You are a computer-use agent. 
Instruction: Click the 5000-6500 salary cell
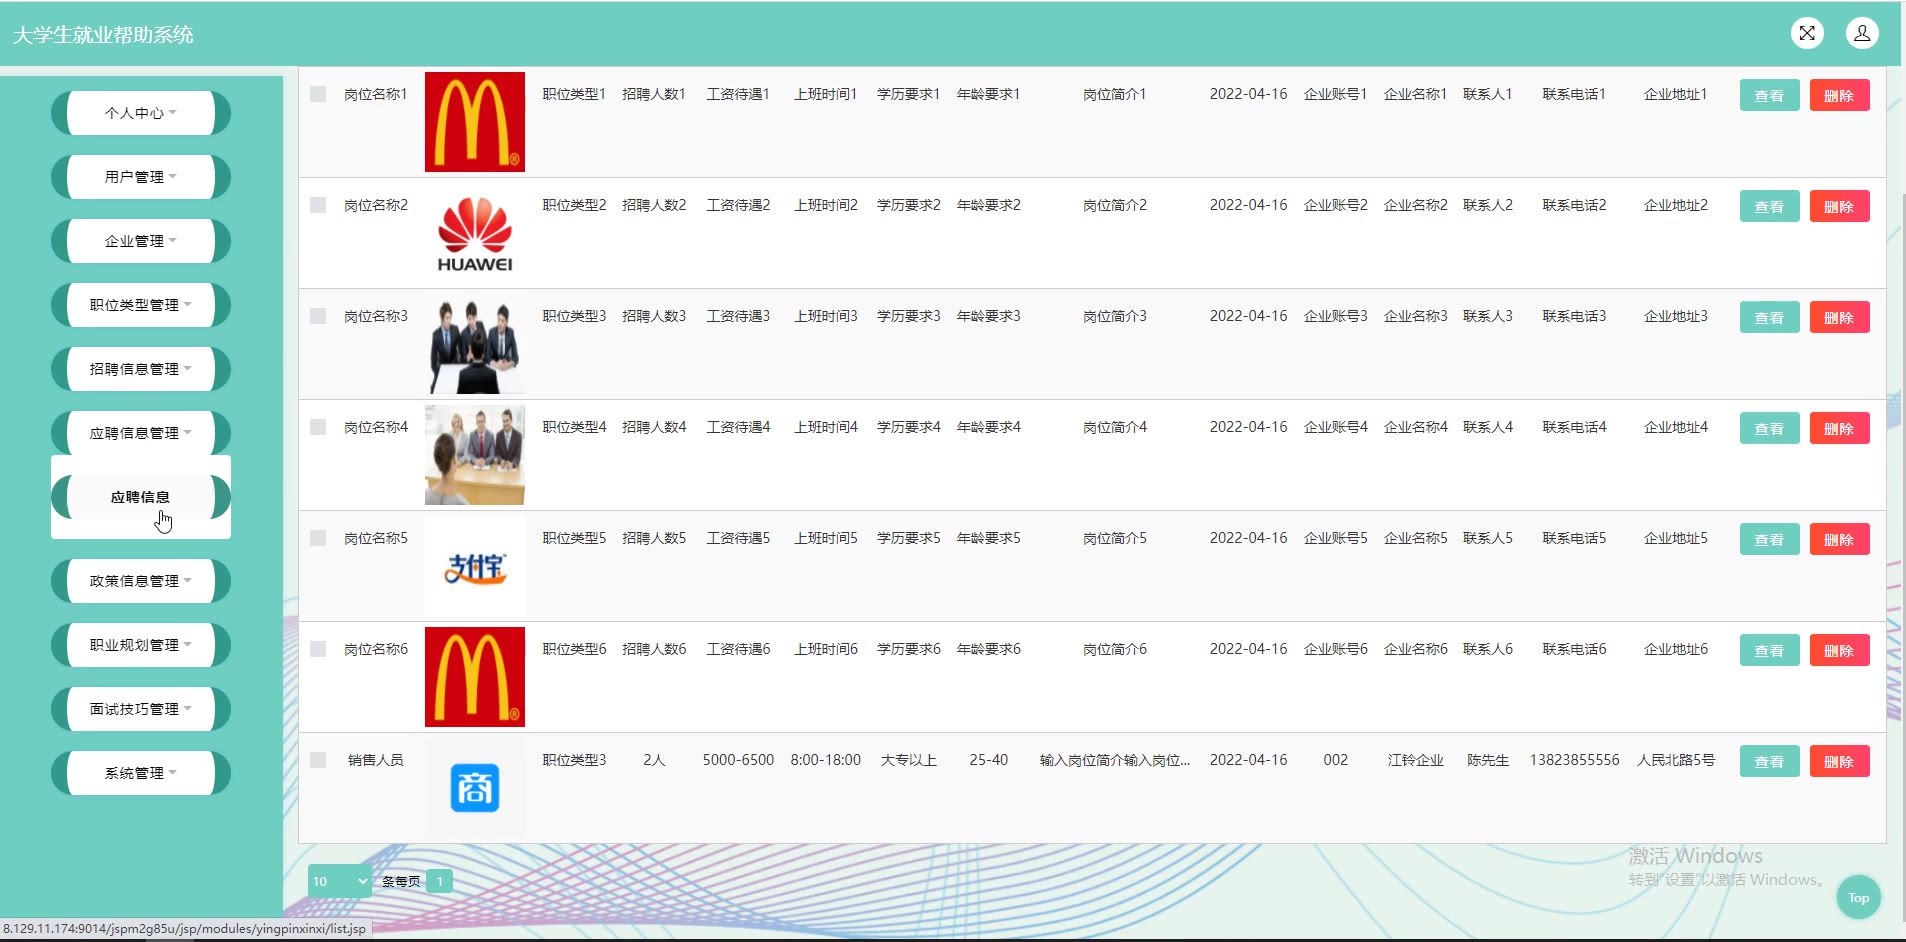pyautogui.click(x=738, y=760)
